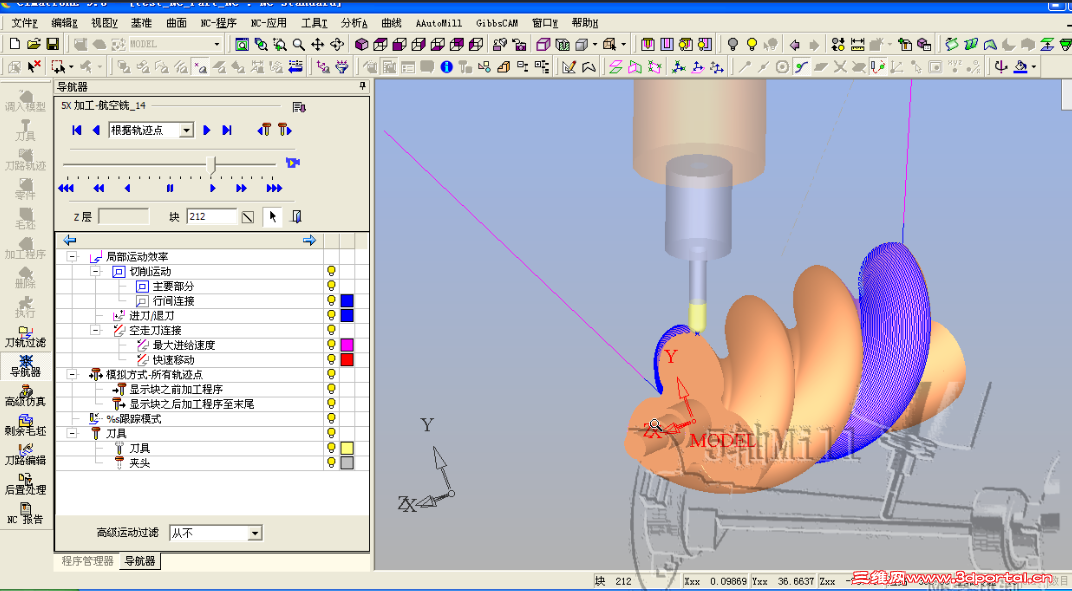Click the blue left arrow above the tree

pyautogui.click(x=70, y=240)
